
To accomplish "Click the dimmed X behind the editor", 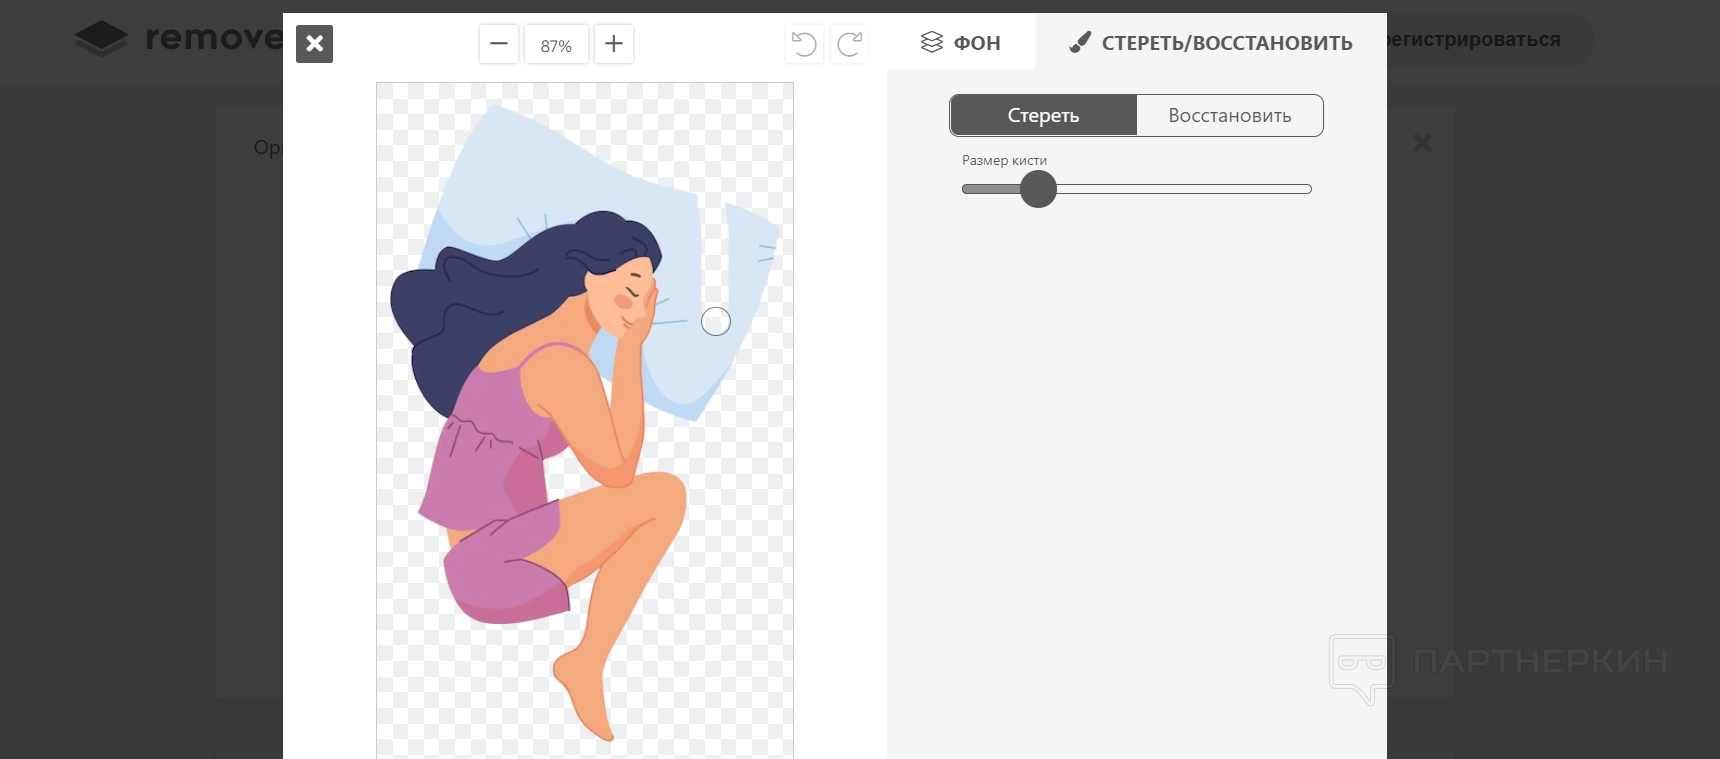I will tap(1422, 143).
